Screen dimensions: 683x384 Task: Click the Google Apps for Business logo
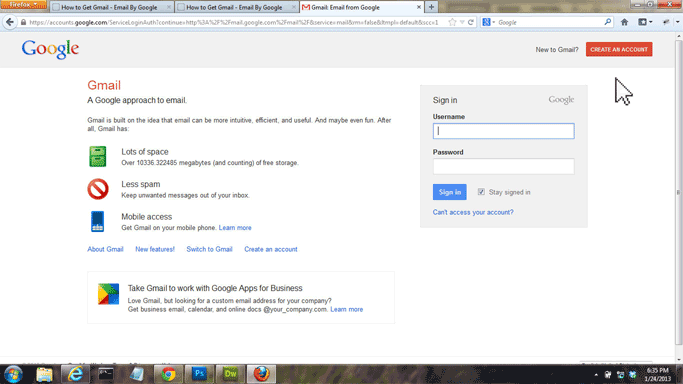coord(108,294)
